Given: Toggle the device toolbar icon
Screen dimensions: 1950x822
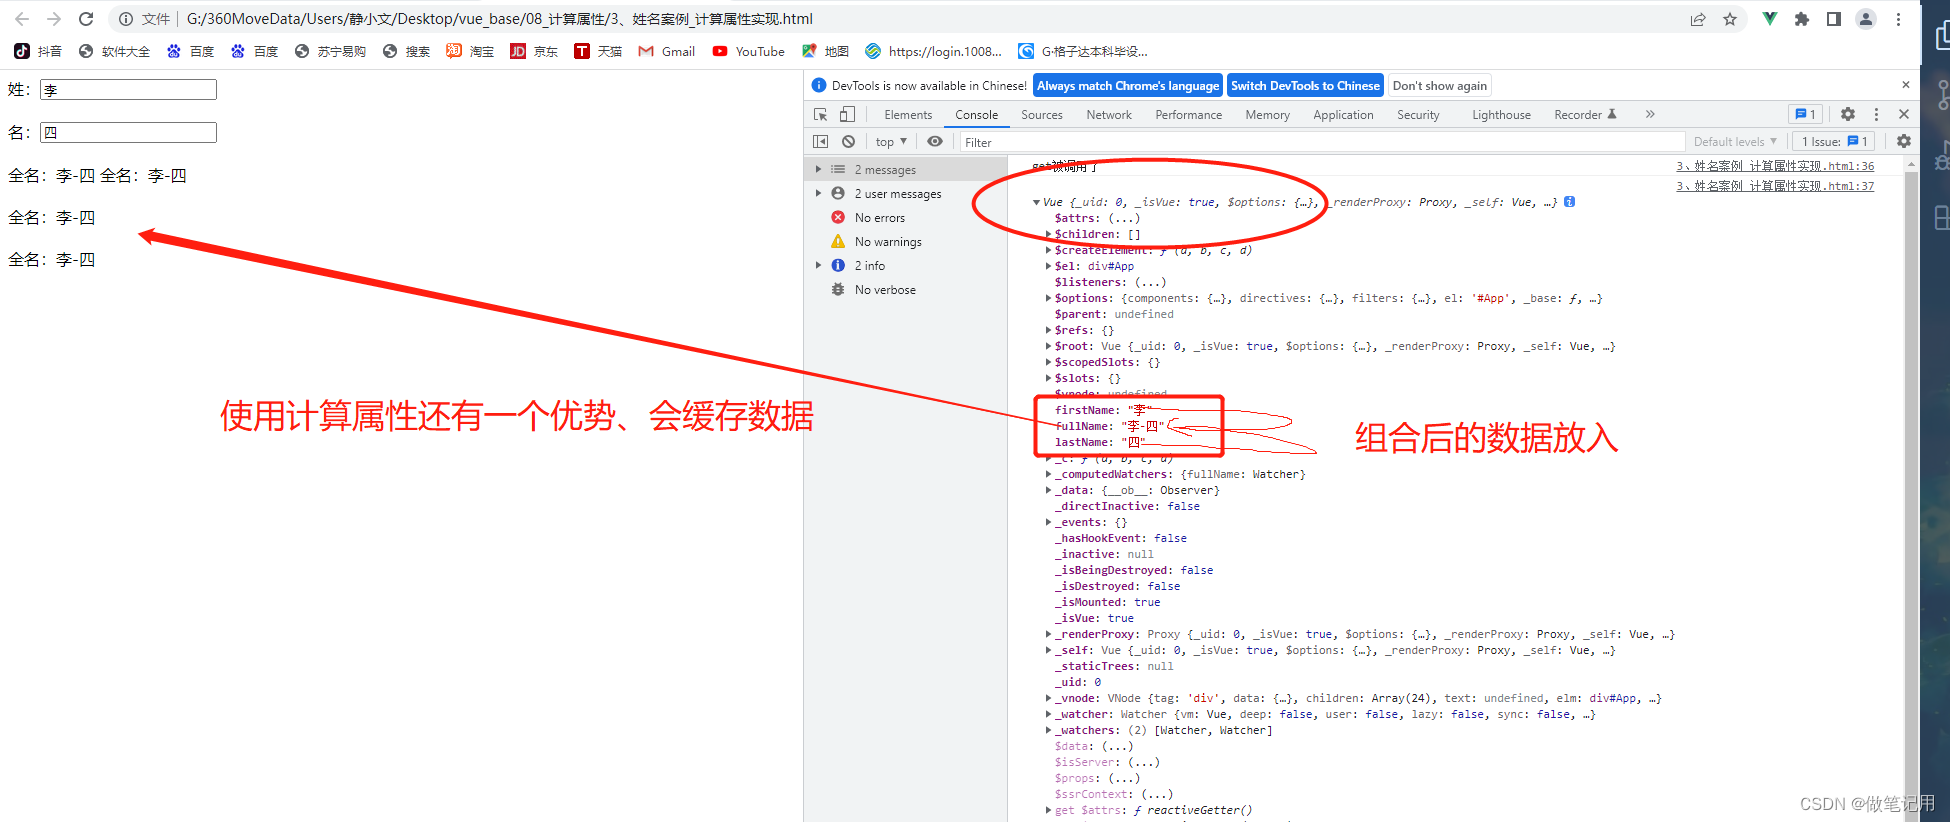Looking at the screenshot, I should [847, 114].
